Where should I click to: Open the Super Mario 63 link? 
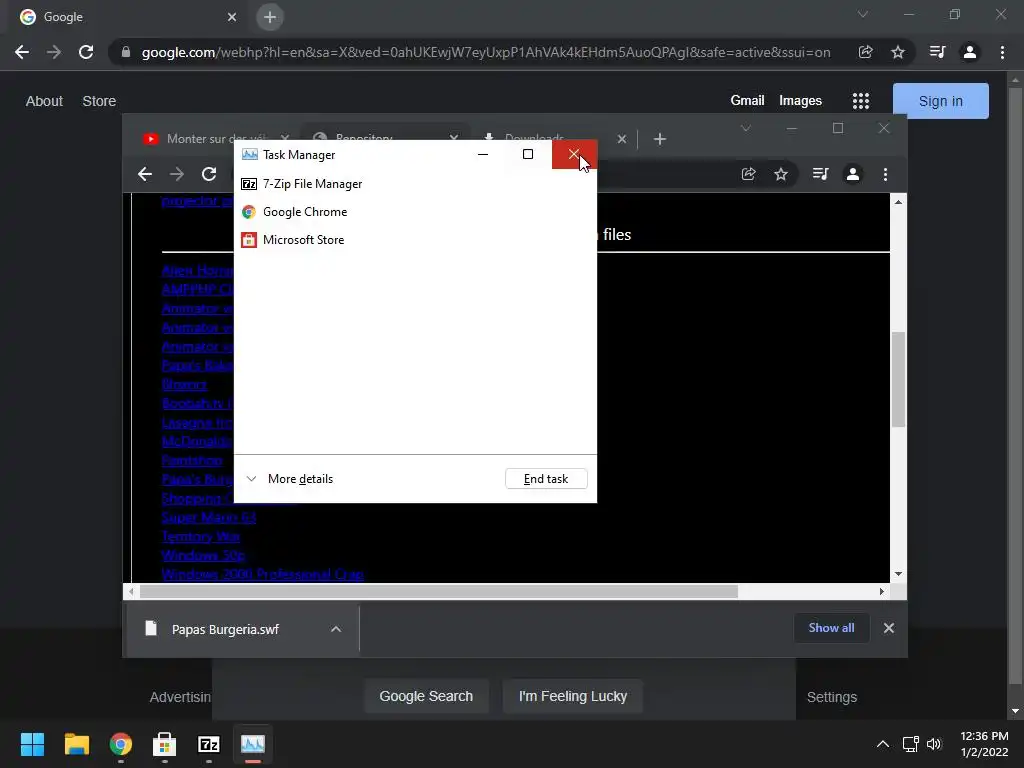[x=208, y=517]
